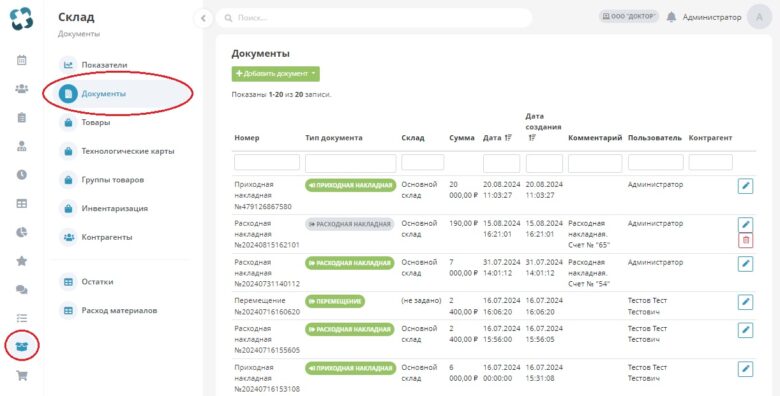
Task: Click the Контрагент filter field
Action: tap(710, 163)
